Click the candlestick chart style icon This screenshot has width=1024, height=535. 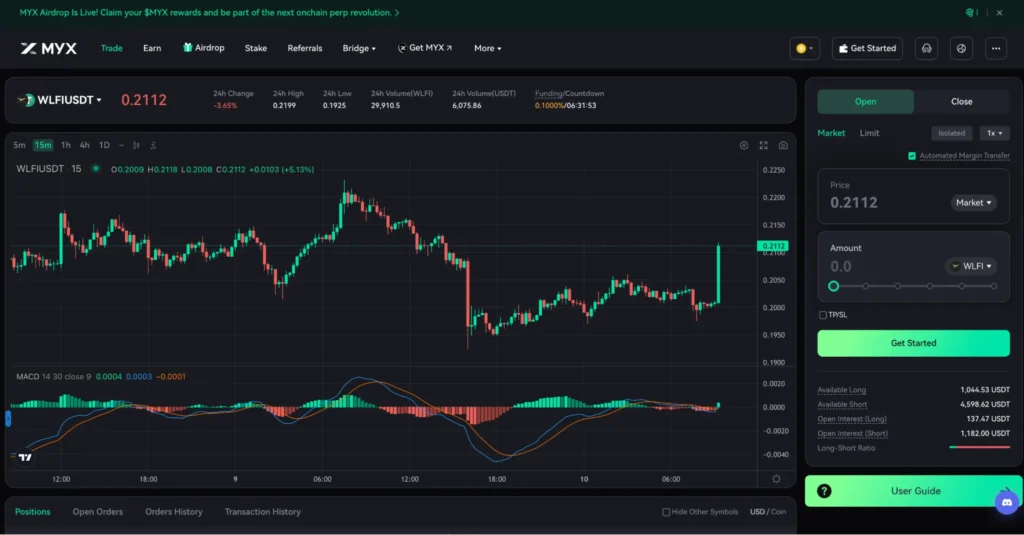click(135, 145)
